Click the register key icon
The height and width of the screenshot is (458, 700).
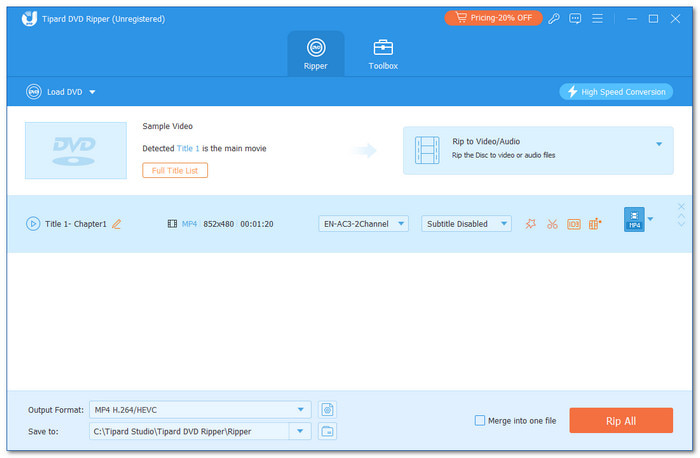[x=554, y=18]
